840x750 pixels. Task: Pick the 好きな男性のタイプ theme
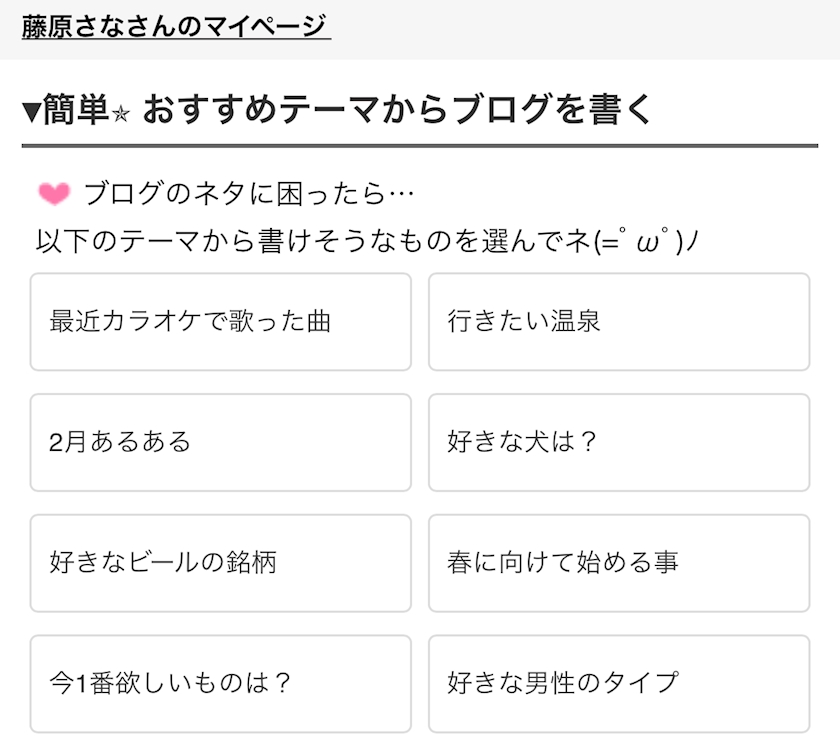point(618,684)
